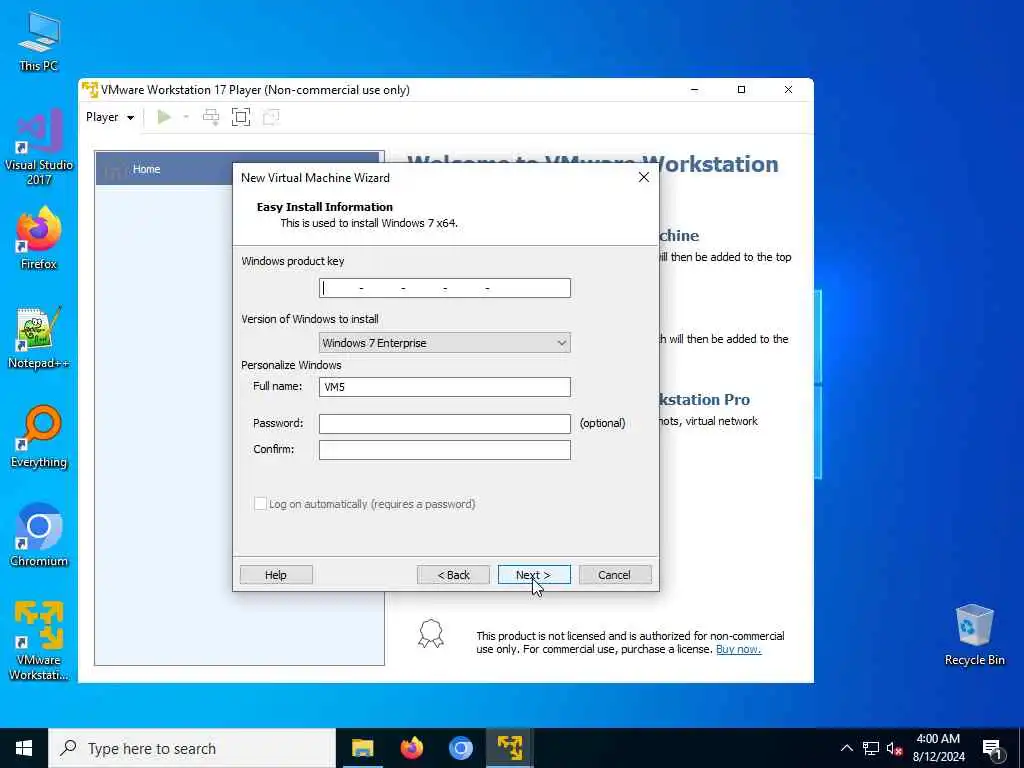1024x768 pixels.
Task: Launch Firefox from desktop shortcut
Action: tap(39, 238)
